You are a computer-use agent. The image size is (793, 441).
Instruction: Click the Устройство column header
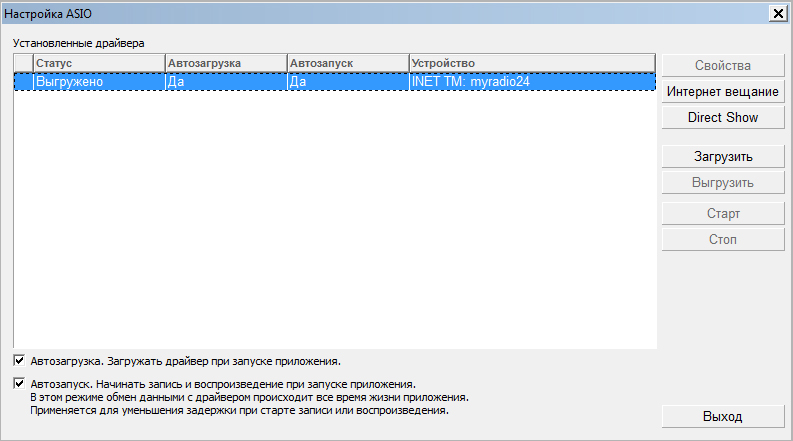click(530, 63)
